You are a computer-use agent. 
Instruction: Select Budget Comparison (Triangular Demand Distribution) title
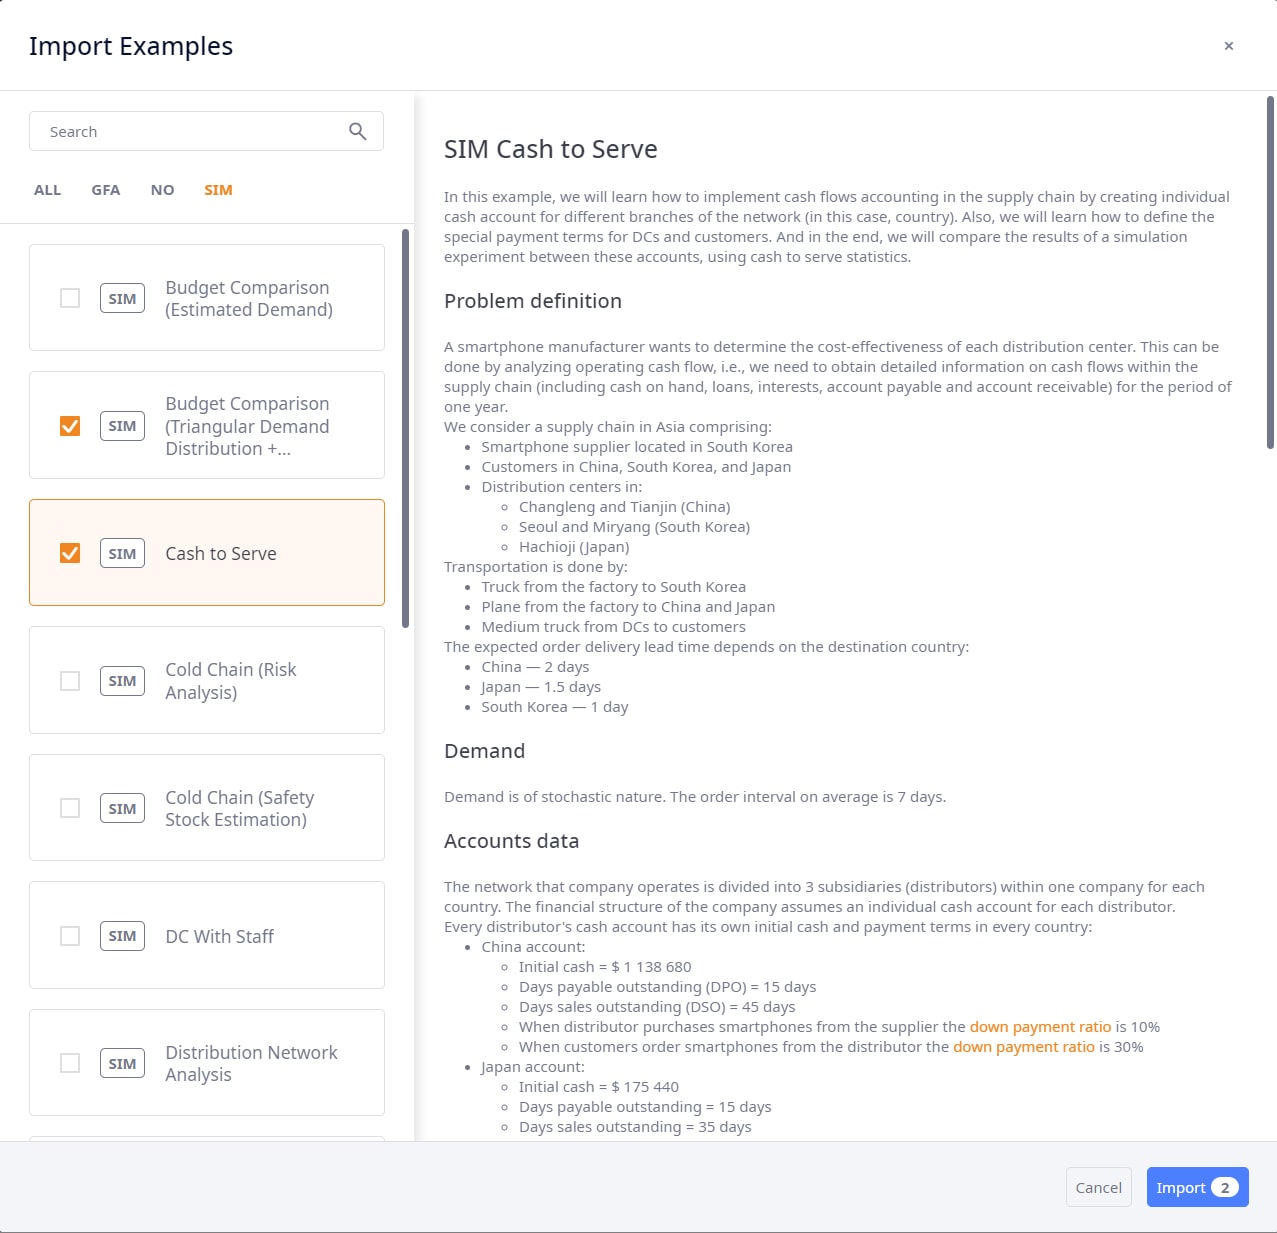[x=247, y=426]
